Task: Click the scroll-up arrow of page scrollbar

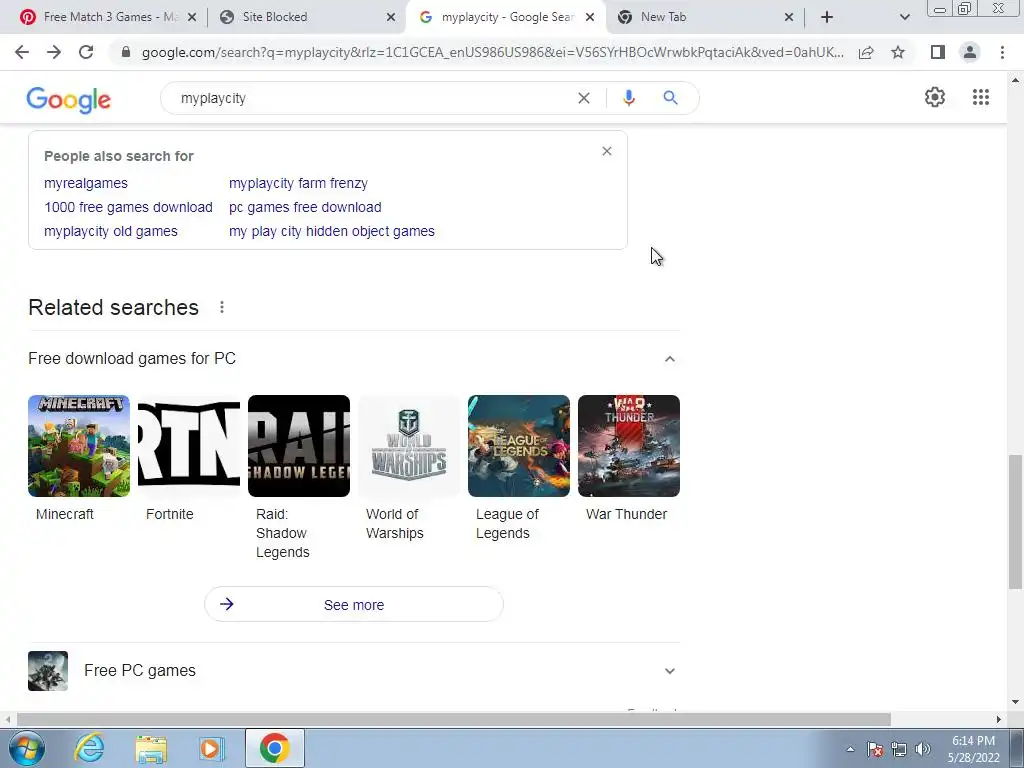Action: coord(1015,80)
